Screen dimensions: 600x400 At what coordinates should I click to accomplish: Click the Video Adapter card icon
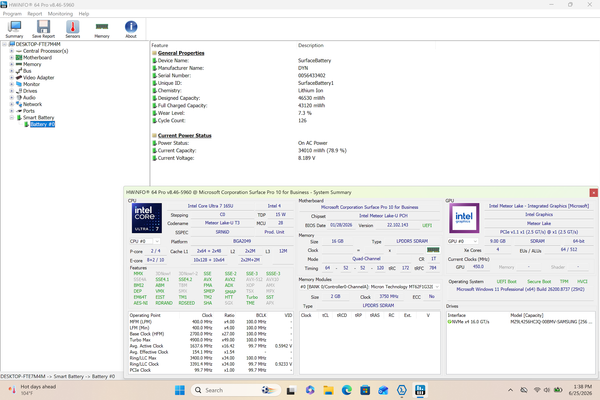click(x=19, y=77)
